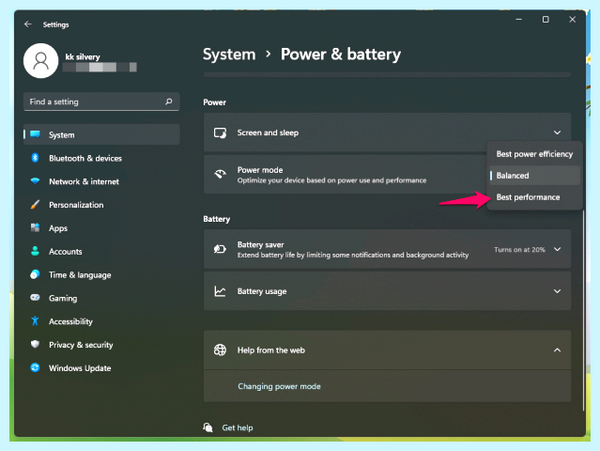This screenshot has height=451, width=600.
Task: Click the Gaming controller icon
Action: (35, 298)
